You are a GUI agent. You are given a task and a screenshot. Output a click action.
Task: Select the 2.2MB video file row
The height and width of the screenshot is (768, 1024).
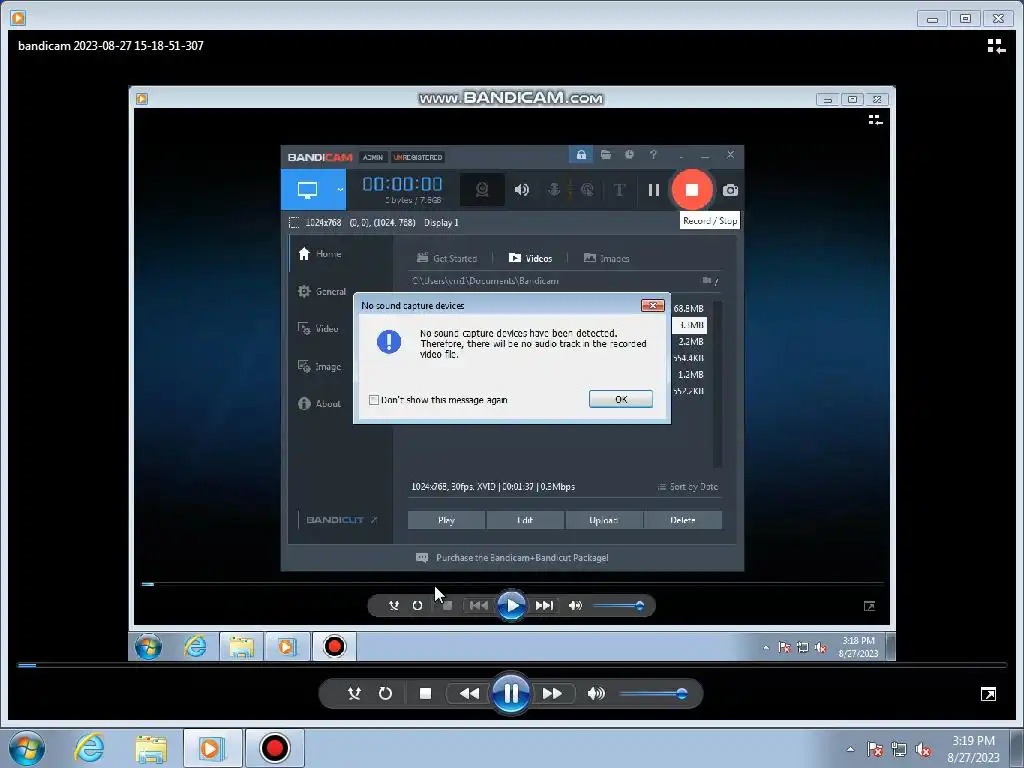690,342
